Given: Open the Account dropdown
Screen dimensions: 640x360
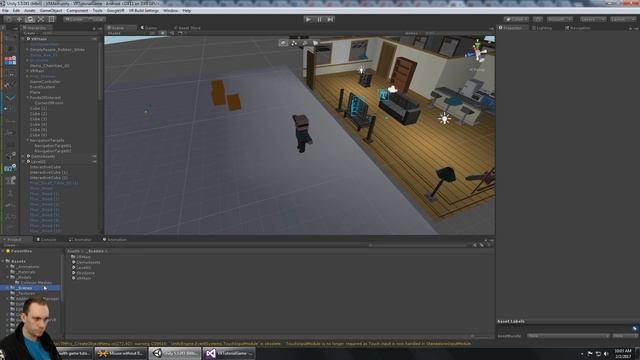Looking at the screenshot, I should 560,19.
